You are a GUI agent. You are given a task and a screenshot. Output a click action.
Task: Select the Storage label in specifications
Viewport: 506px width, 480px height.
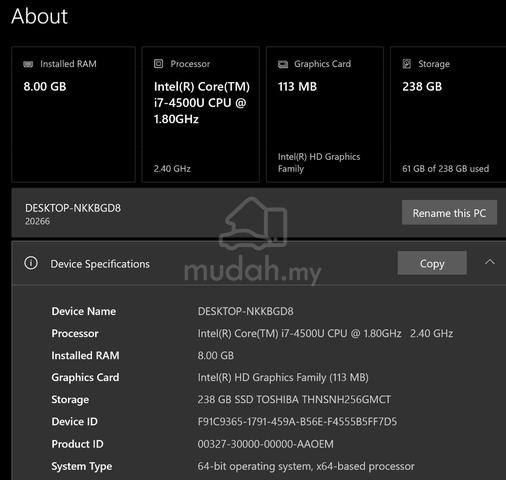[x=70, y=399]
